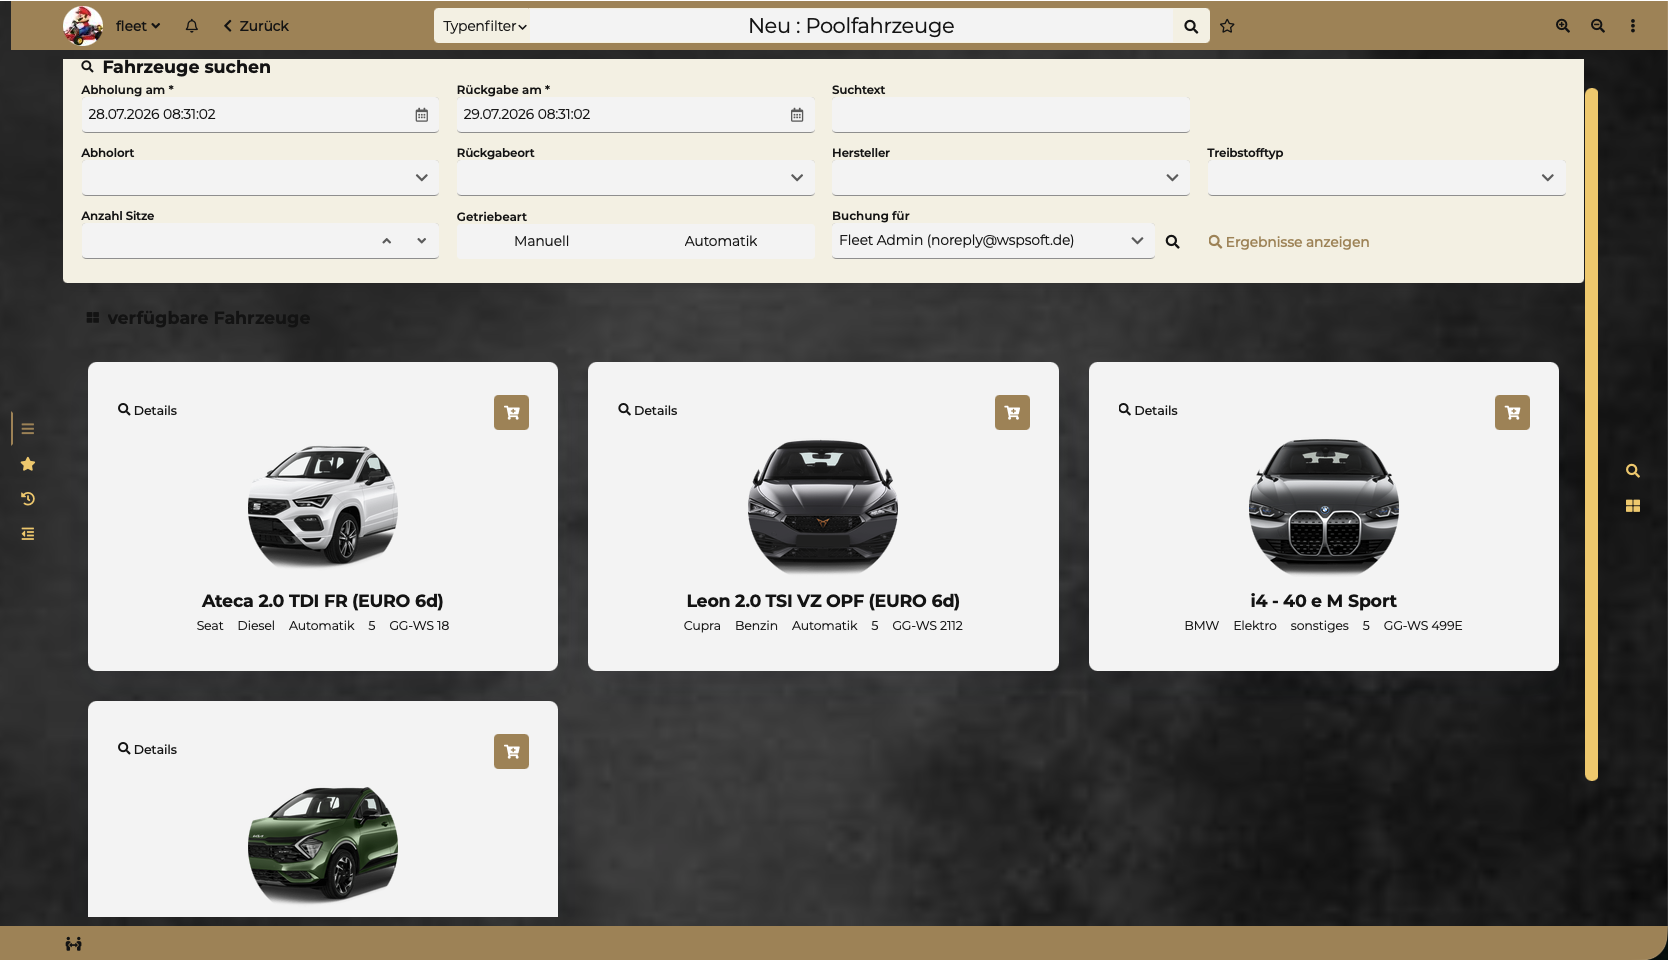The image size is (1668, 960).
Task: Click the BMW i4 car image
Action: (1324, 506)
